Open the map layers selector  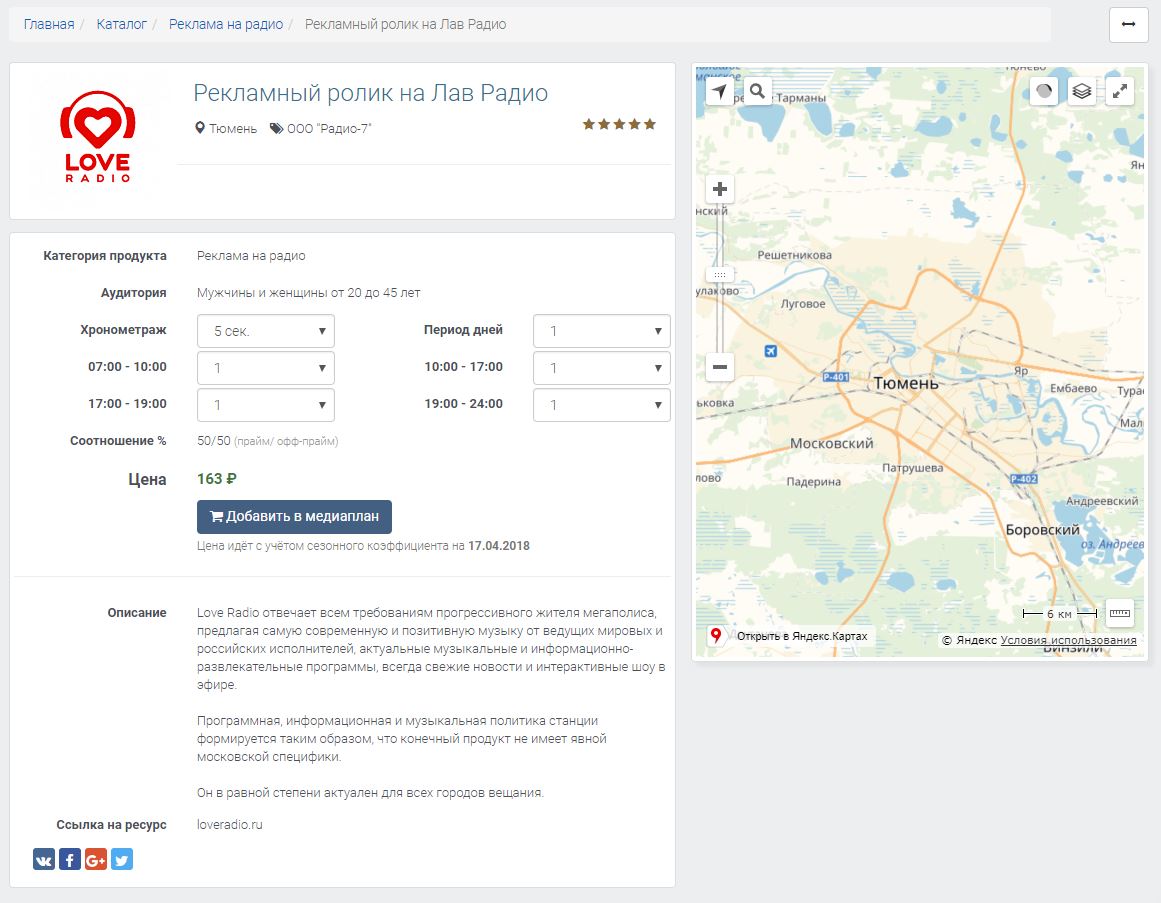click(1081, 91)
